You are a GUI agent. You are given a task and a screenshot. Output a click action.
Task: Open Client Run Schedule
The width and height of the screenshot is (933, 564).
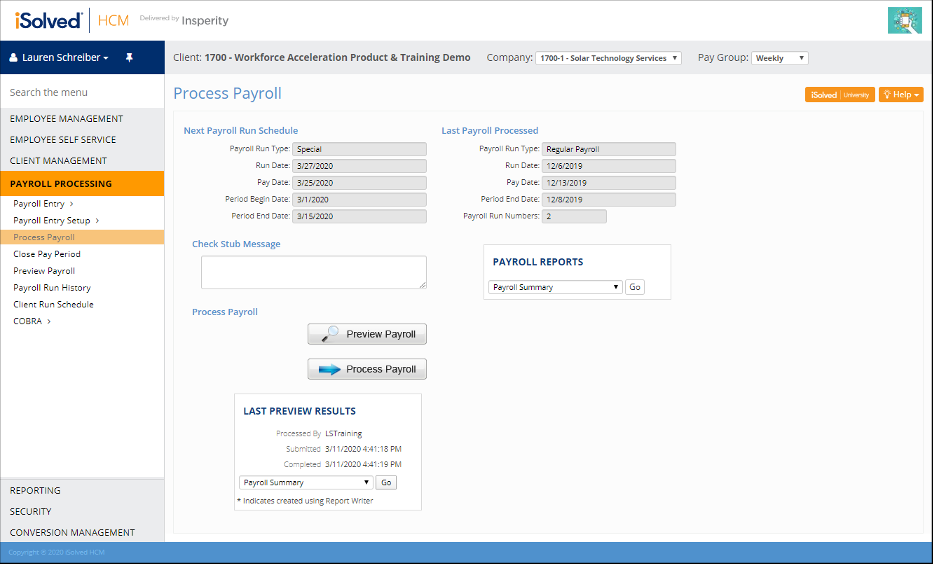(54, 304)
